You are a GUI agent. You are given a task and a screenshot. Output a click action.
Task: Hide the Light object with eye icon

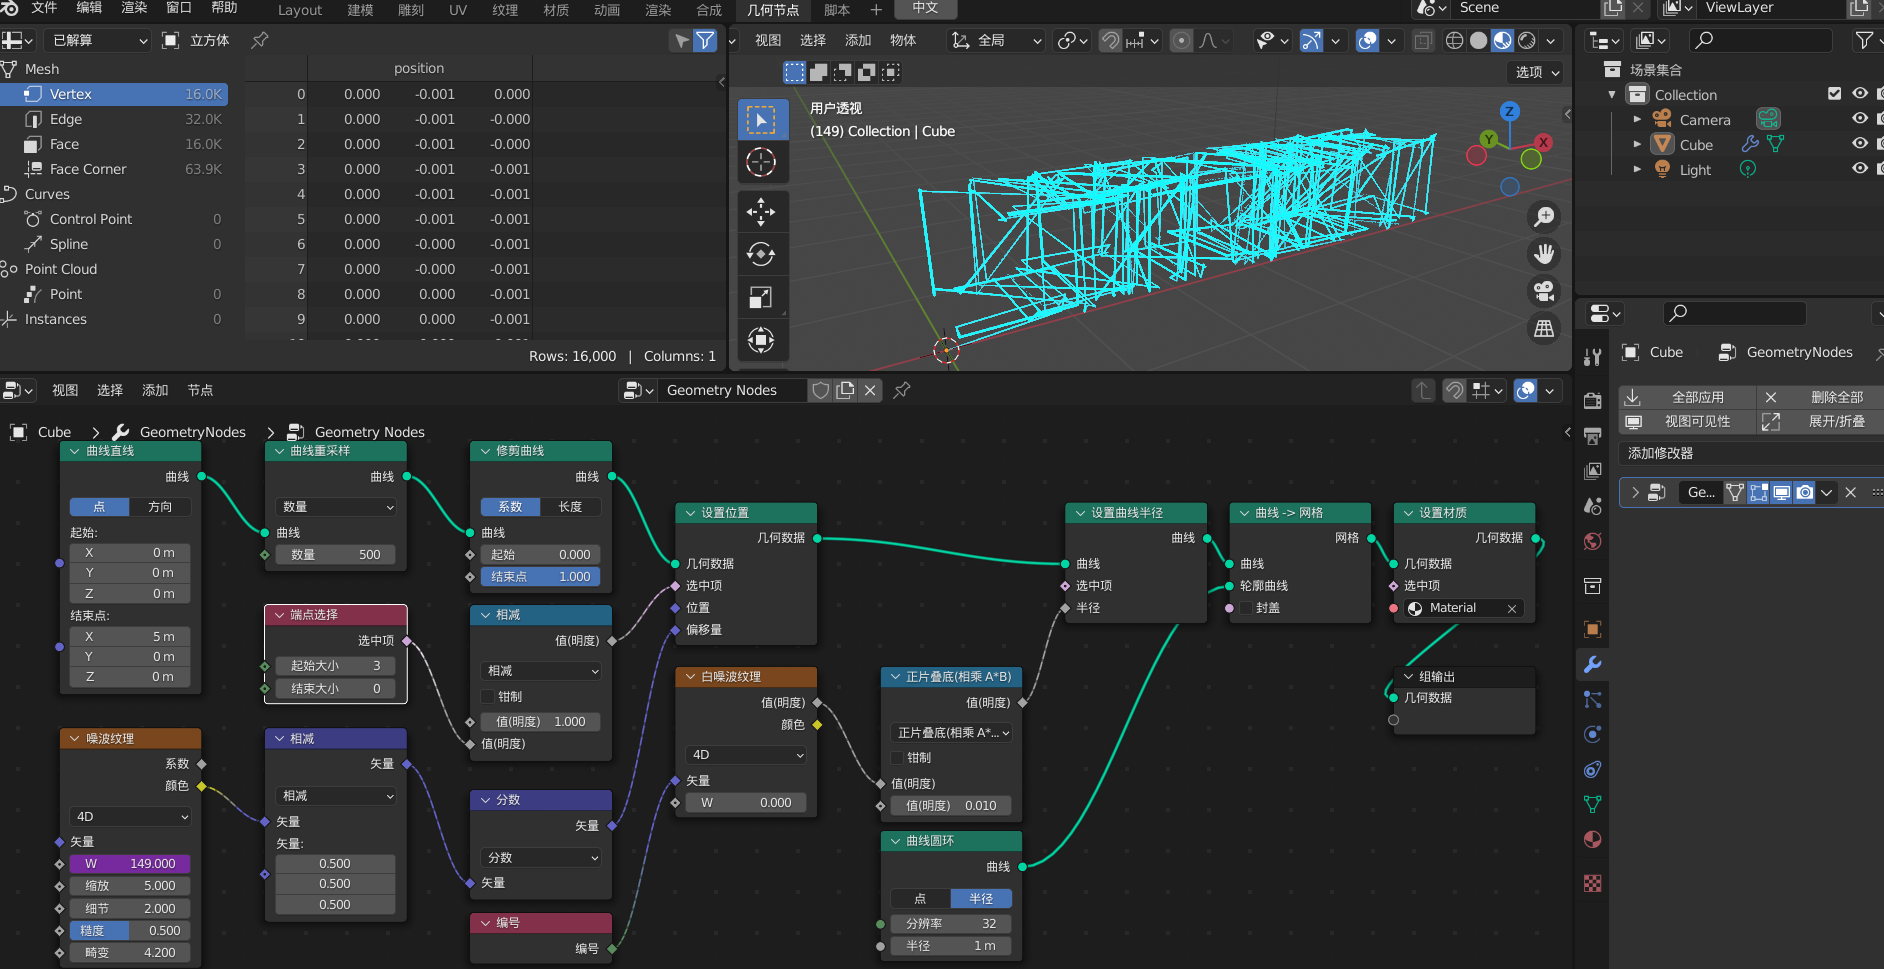click(x=1860, y=169)
